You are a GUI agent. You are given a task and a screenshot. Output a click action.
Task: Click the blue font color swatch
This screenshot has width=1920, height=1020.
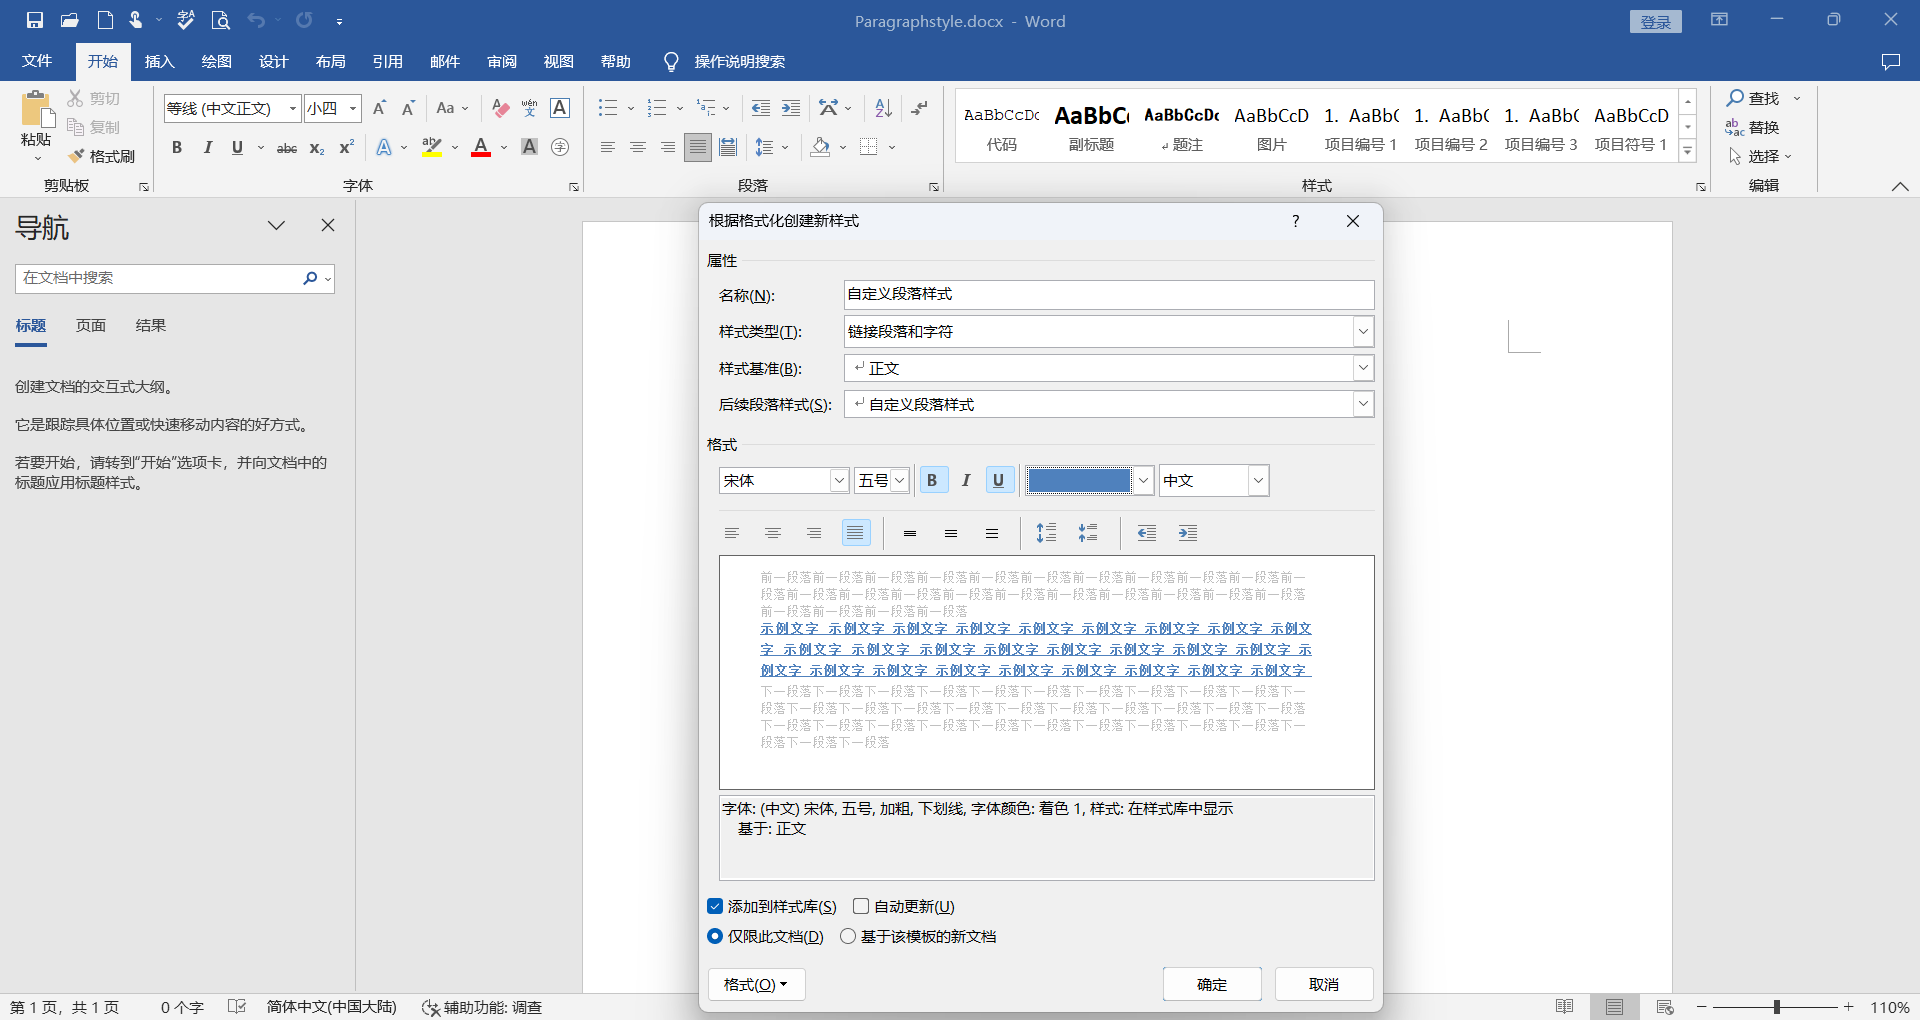click(x=1079, y=481)
